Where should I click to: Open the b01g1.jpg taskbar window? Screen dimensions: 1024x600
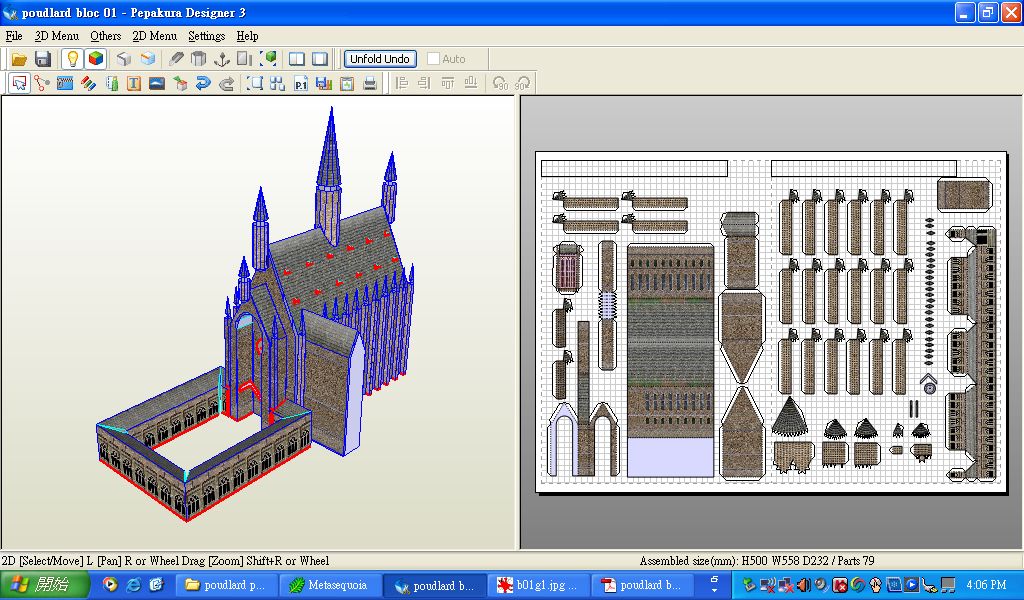click(x=539, y=585)
